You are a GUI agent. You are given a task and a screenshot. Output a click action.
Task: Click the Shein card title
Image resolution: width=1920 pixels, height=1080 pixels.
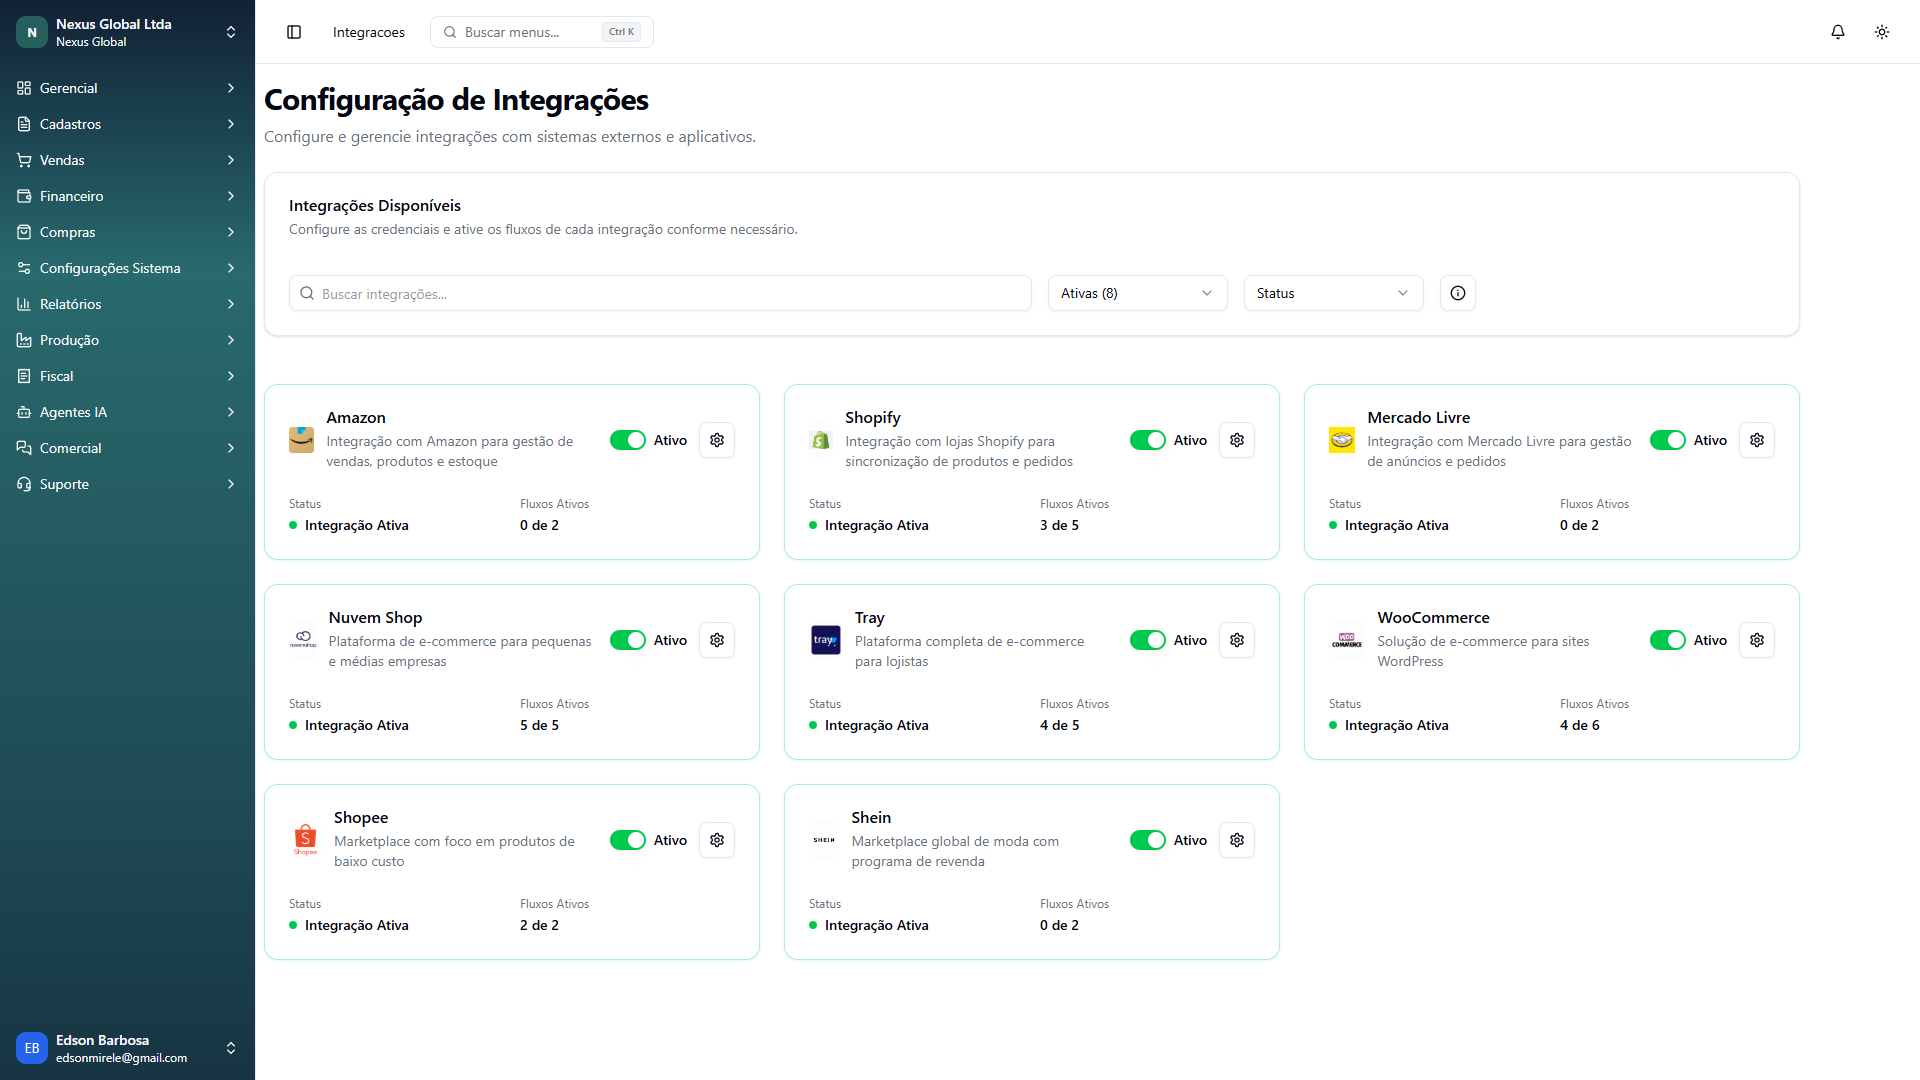click(871, 817)
